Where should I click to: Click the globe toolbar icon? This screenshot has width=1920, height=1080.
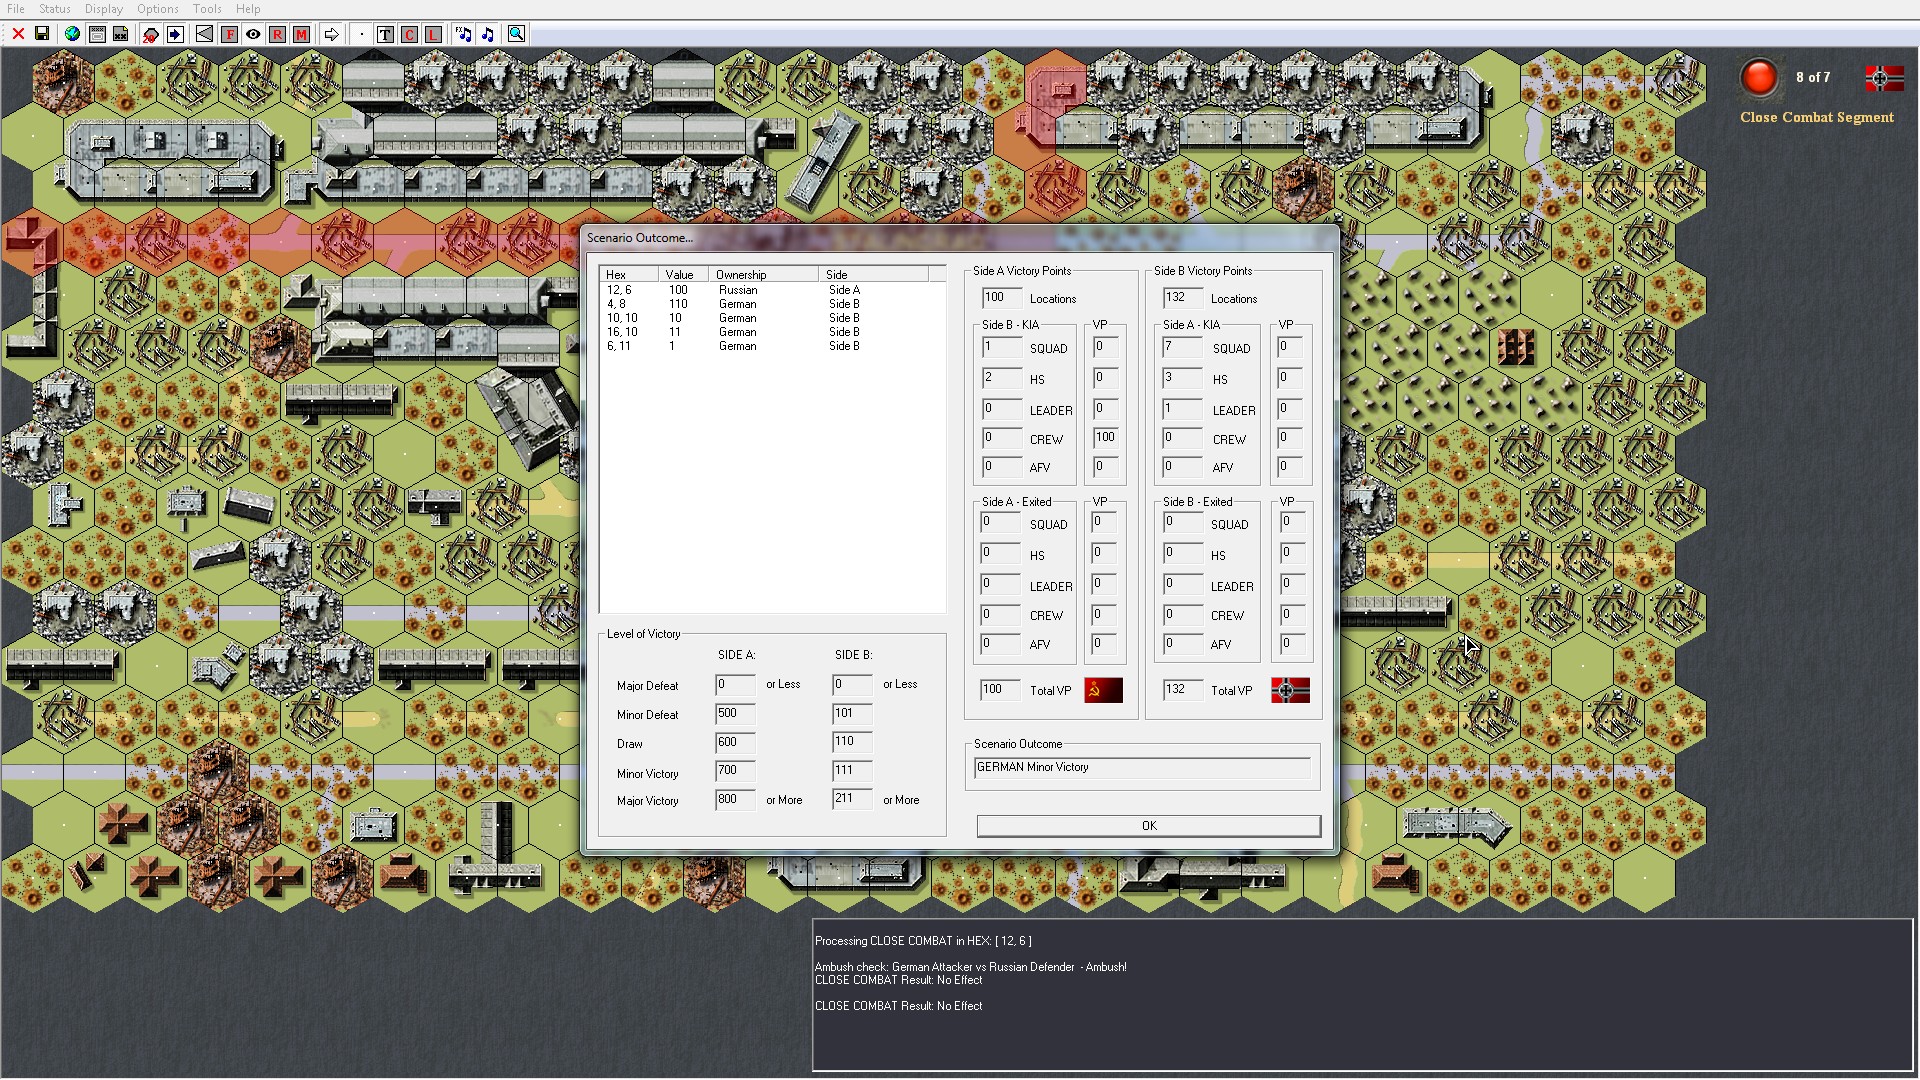pyautogui.click(x=72, y=34)
